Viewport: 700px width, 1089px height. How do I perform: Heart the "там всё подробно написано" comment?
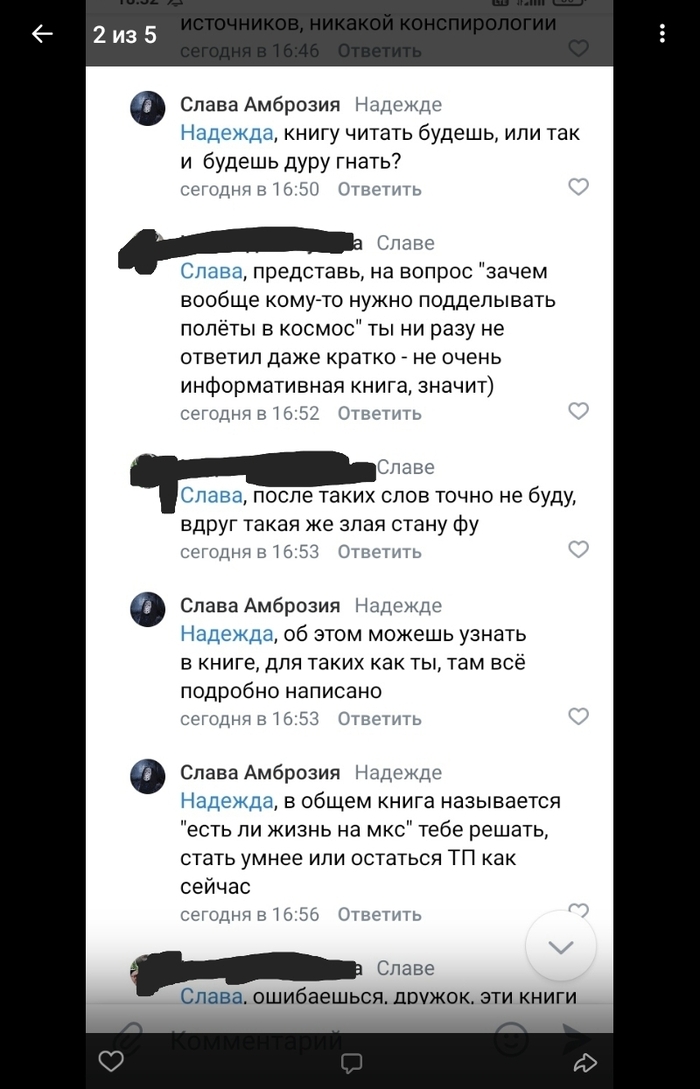(578, 717)
